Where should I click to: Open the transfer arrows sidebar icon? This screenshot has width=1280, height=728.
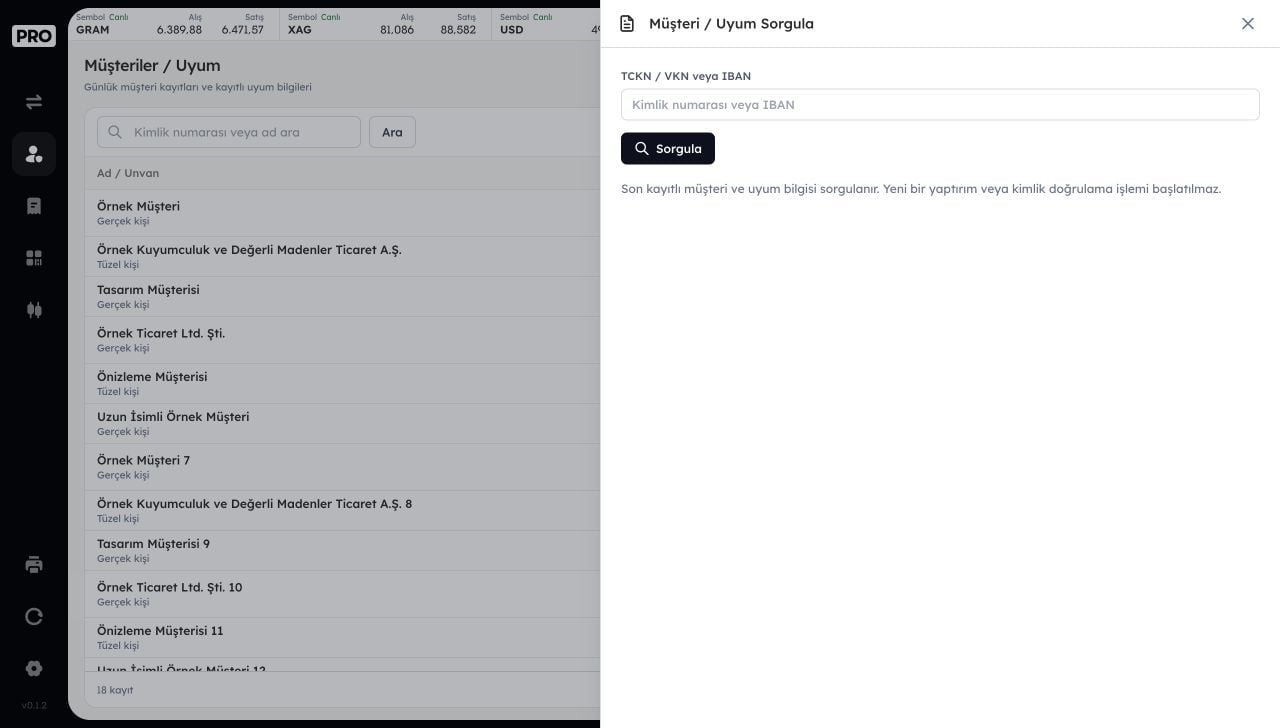(34, 102)
